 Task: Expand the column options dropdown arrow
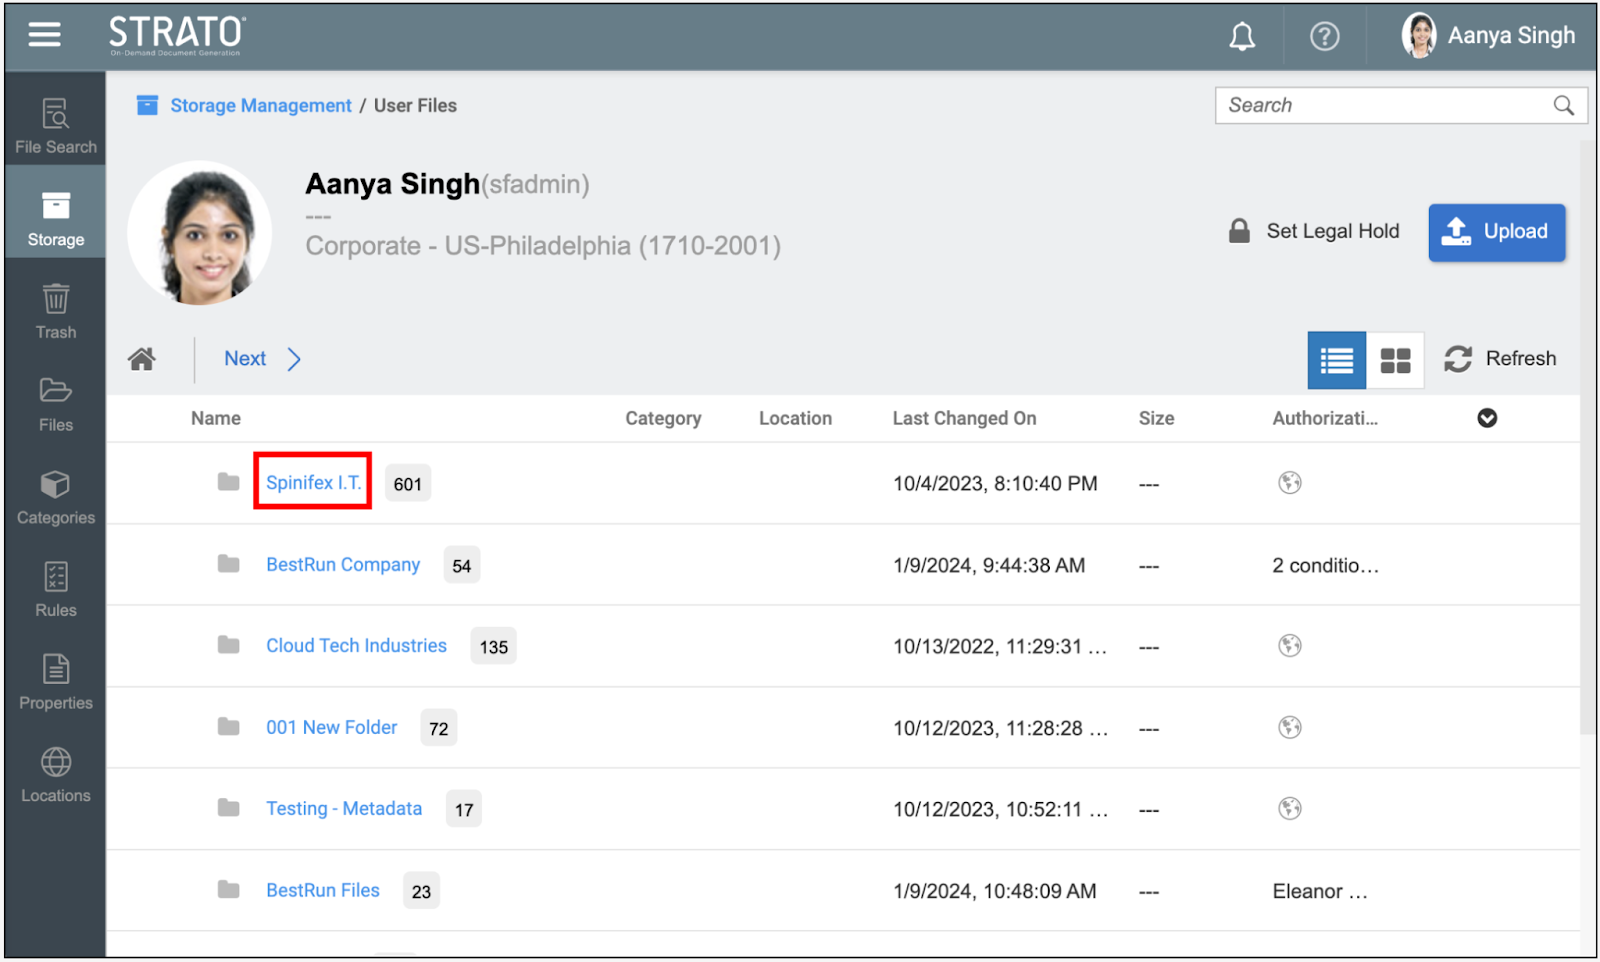(x=1487, y=418)
